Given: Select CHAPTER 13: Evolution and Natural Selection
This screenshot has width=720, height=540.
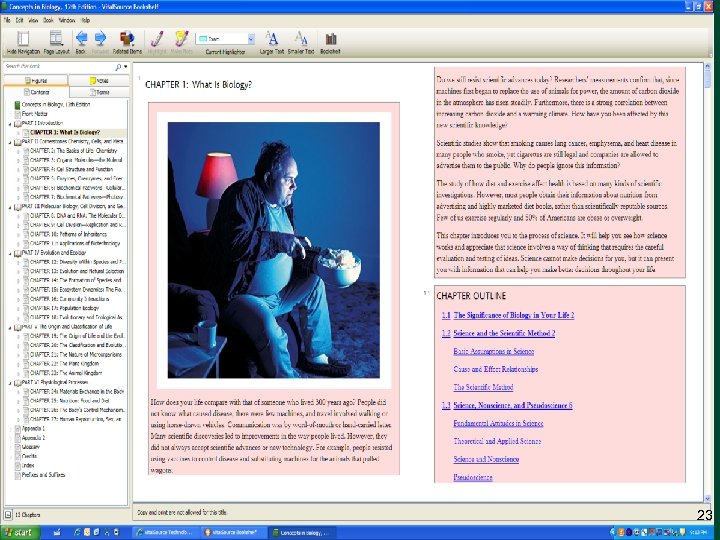Looking at the screenshot, I should [x=77, y=271].
